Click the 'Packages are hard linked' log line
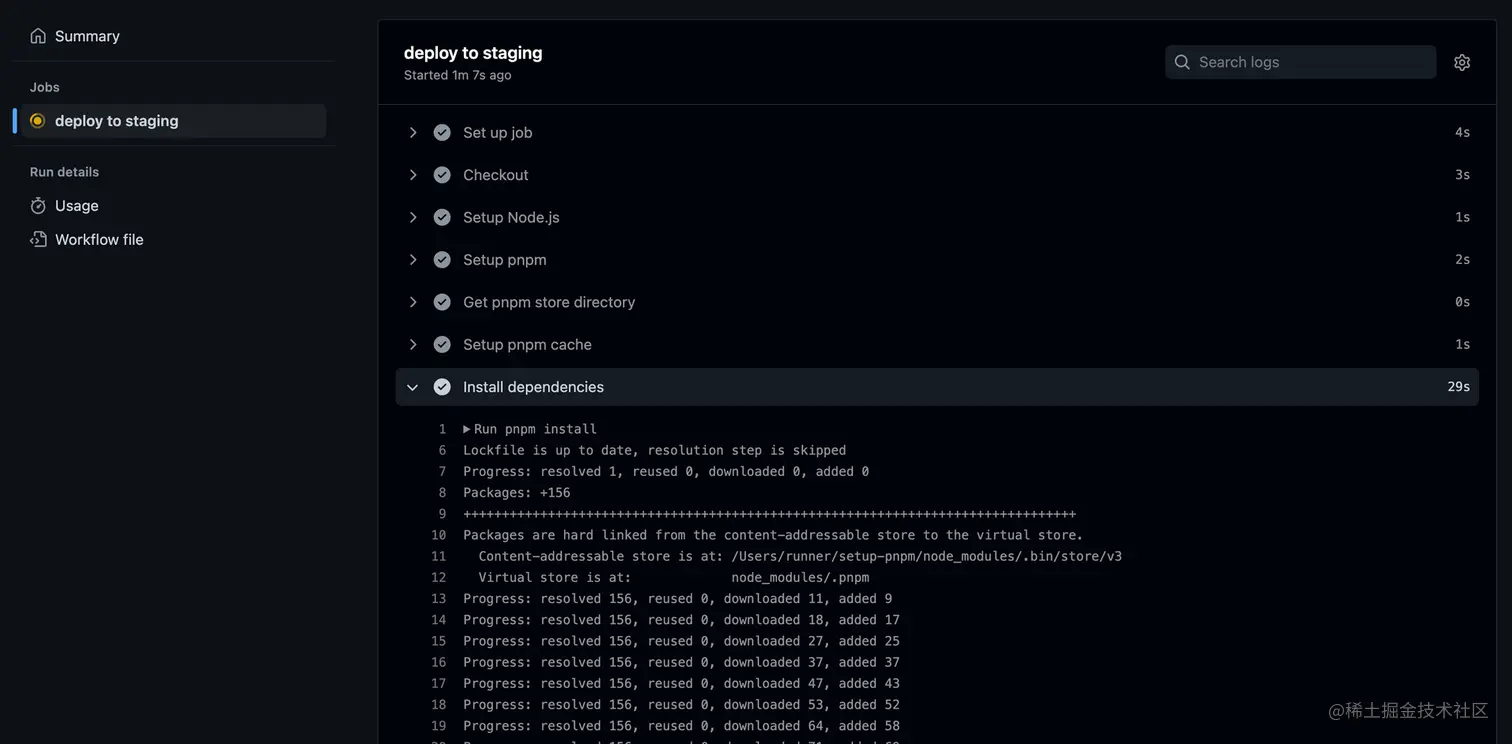This screenshot has width=1512, height=744. [773, 535]
